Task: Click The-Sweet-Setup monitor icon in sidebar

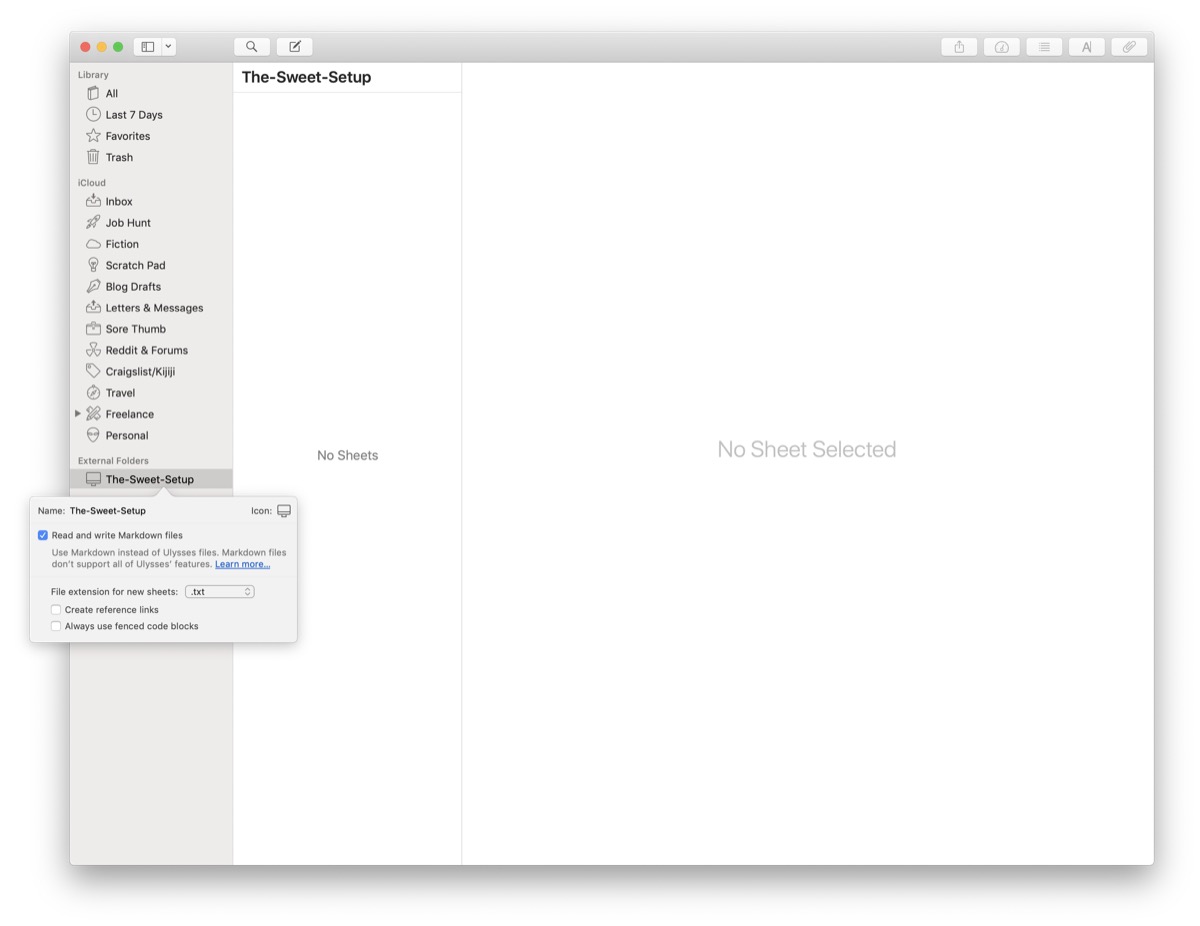Action: (x=93, y=479)
